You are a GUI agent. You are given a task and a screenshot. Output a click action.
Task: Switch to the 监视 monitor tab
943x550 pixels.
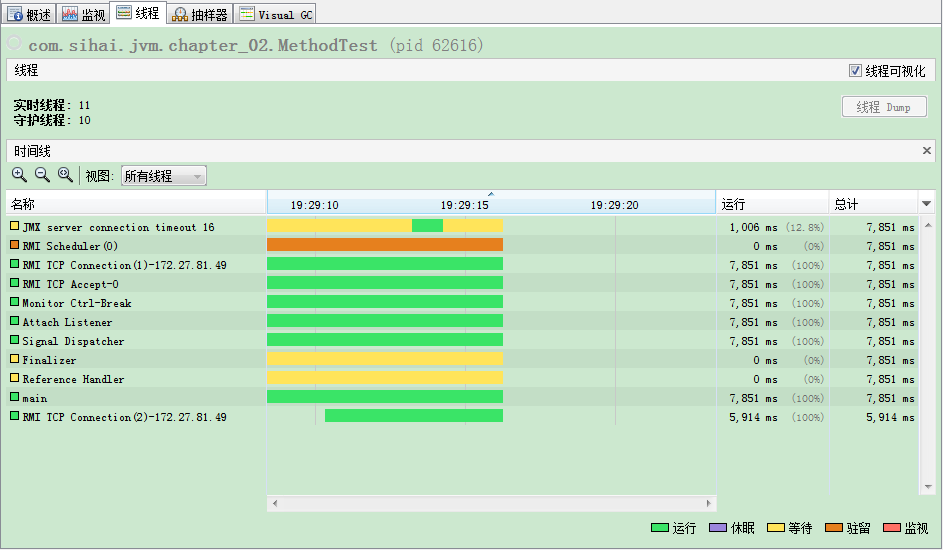[84, 14]
